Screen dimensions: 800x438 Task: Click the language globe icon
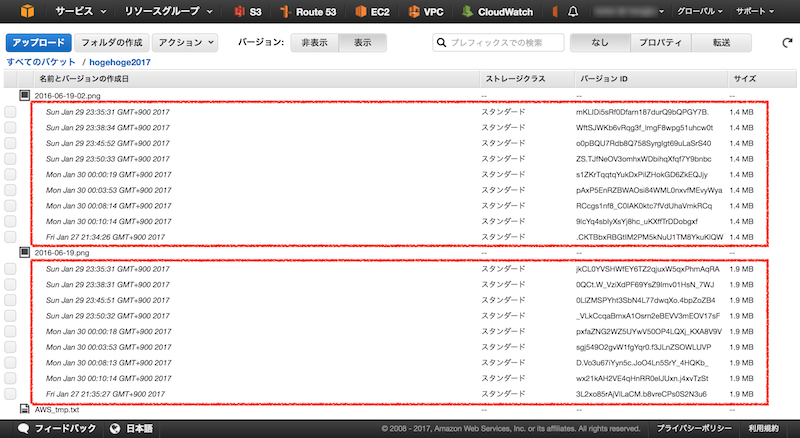pyautogui.click(x=115, y=429)
